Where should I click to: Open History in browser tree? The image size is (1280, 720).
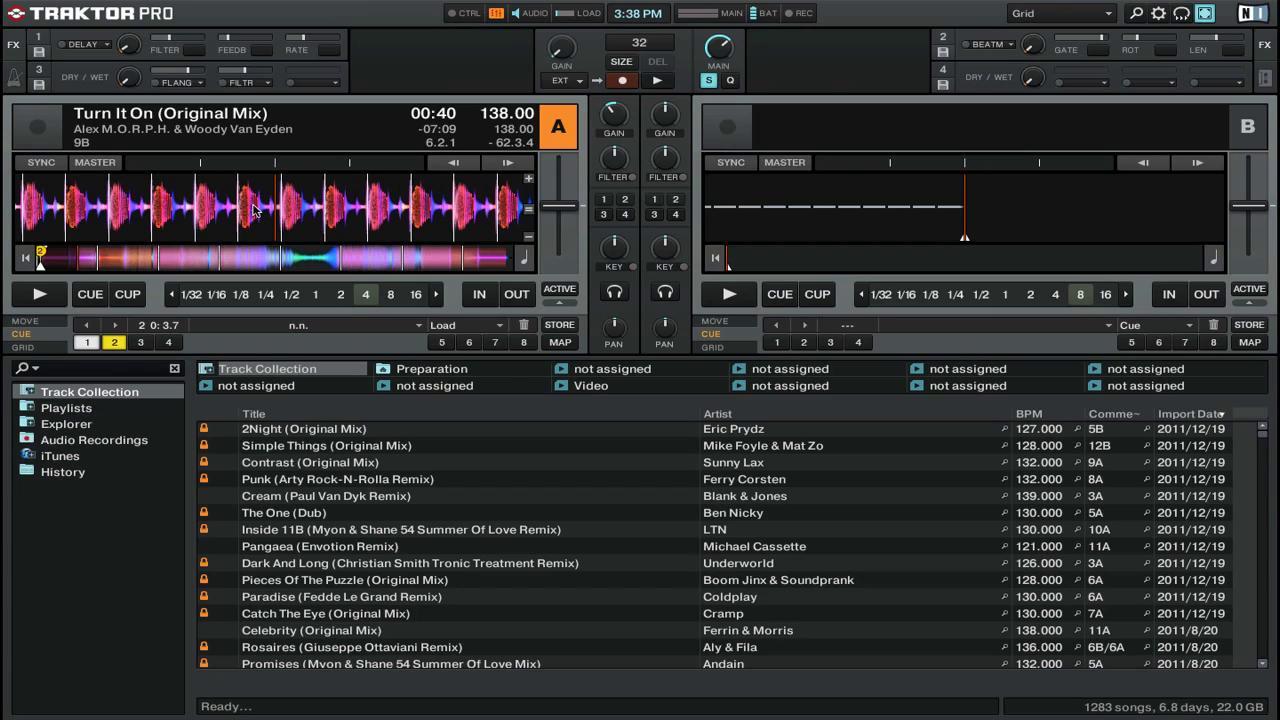click(x=62, y=472)
